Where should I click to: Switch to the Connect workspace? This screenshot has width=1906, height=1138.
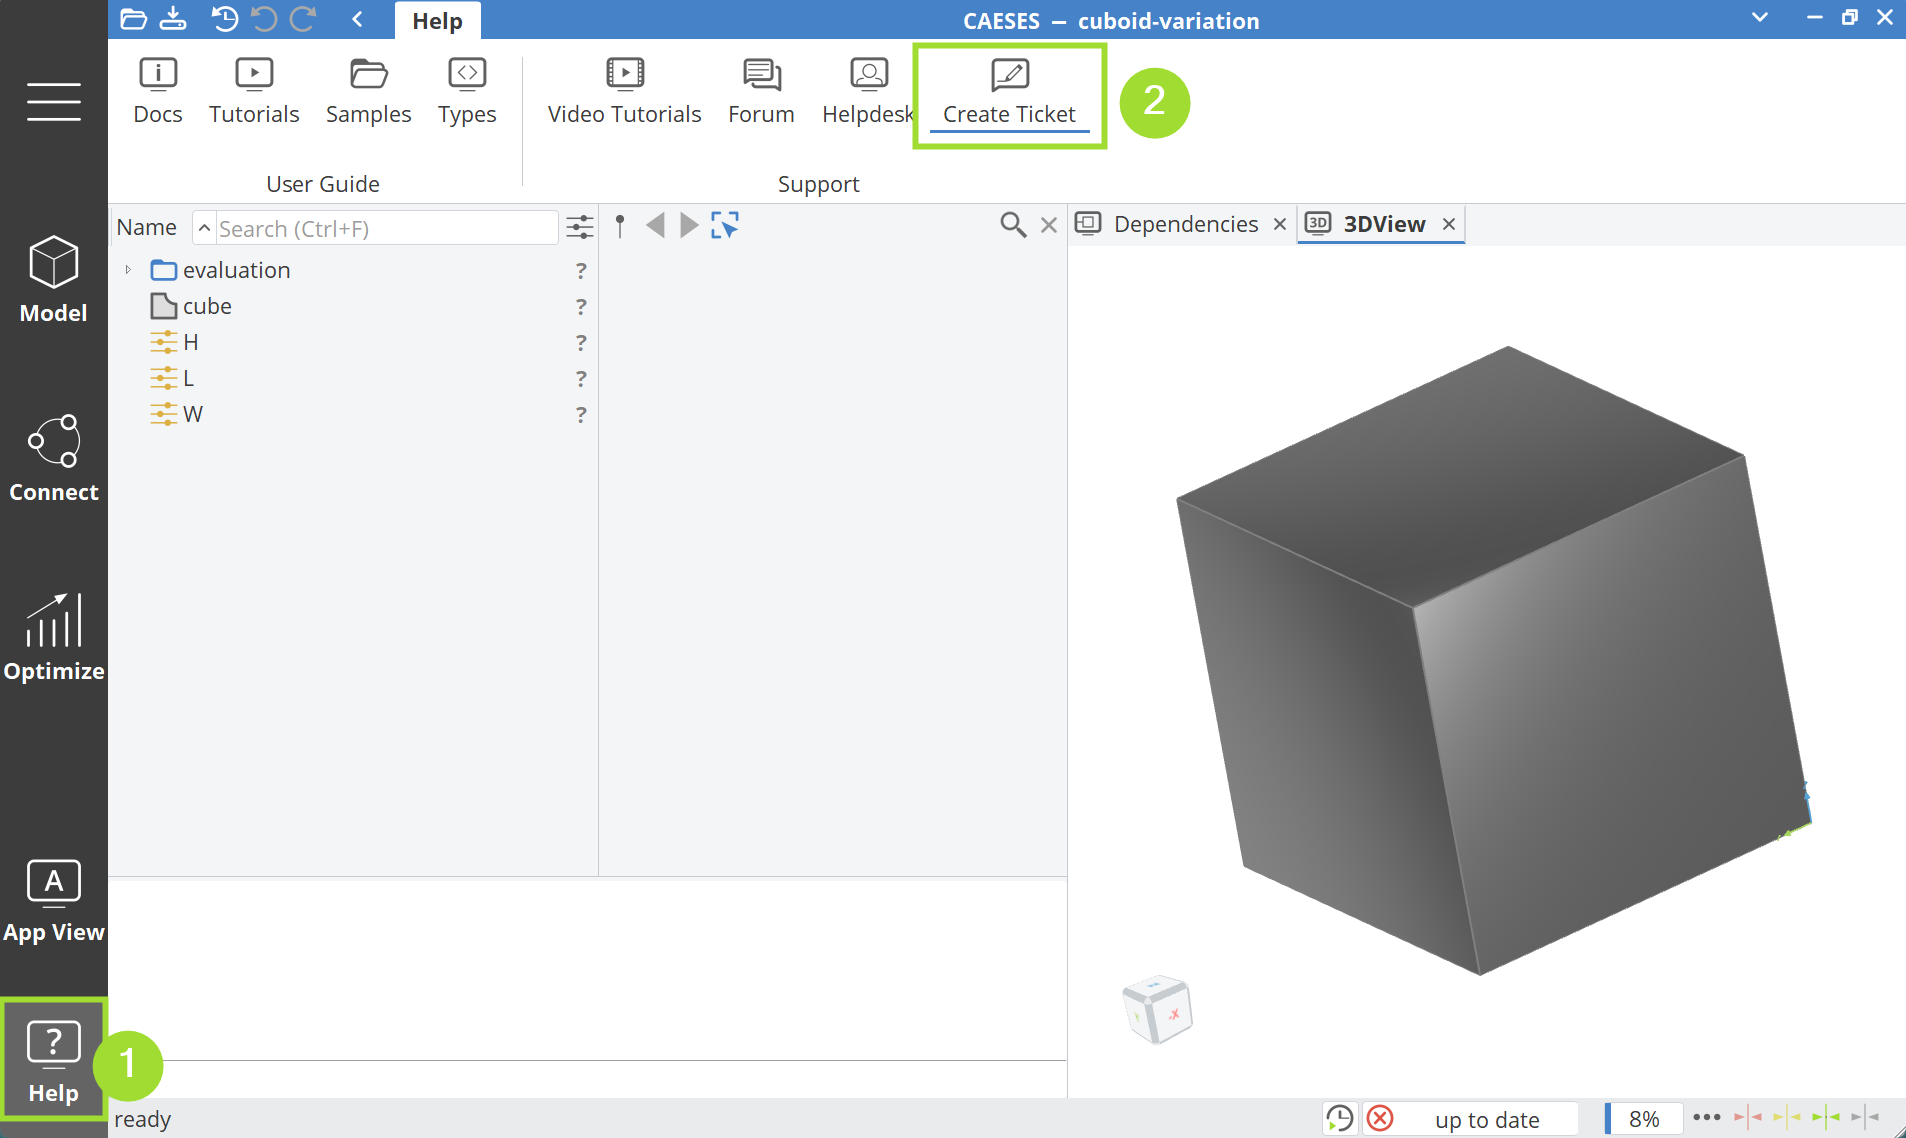[x=54, y=459]
